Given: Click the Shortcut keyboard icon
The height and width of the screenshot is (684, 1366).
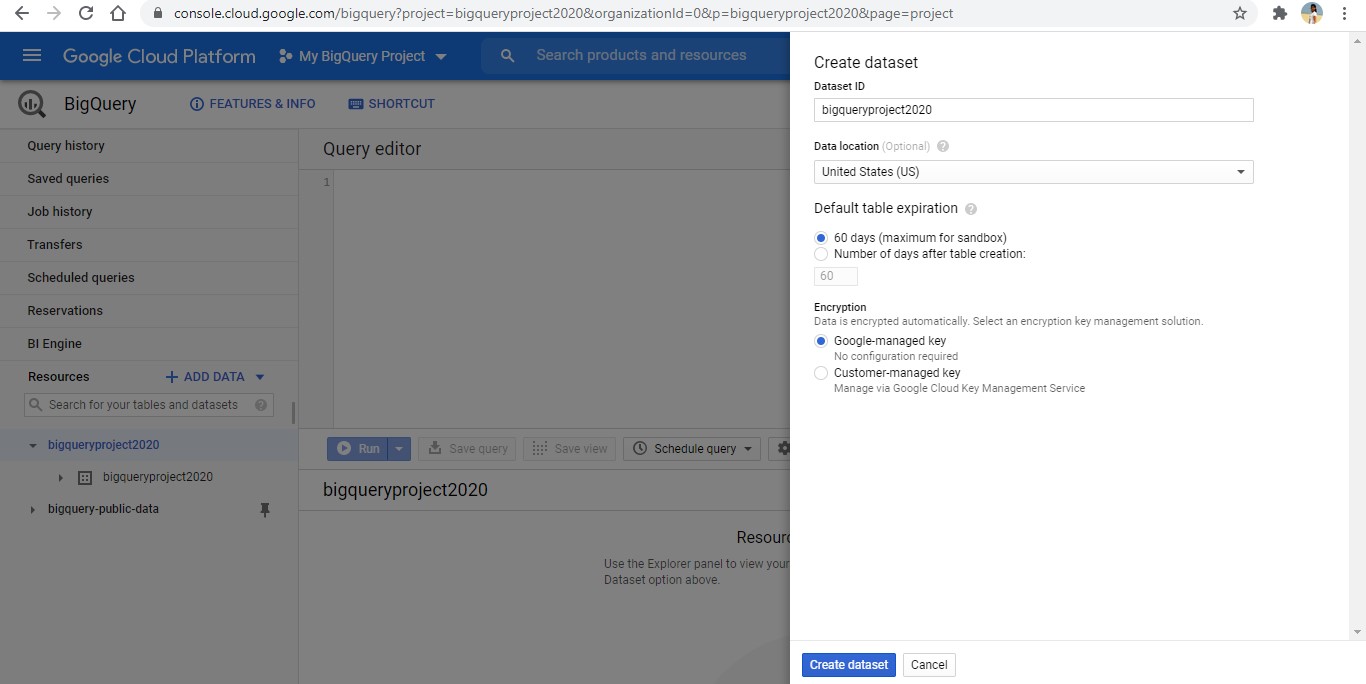Looking at the screenshot, I should click(x=355, y=104).
